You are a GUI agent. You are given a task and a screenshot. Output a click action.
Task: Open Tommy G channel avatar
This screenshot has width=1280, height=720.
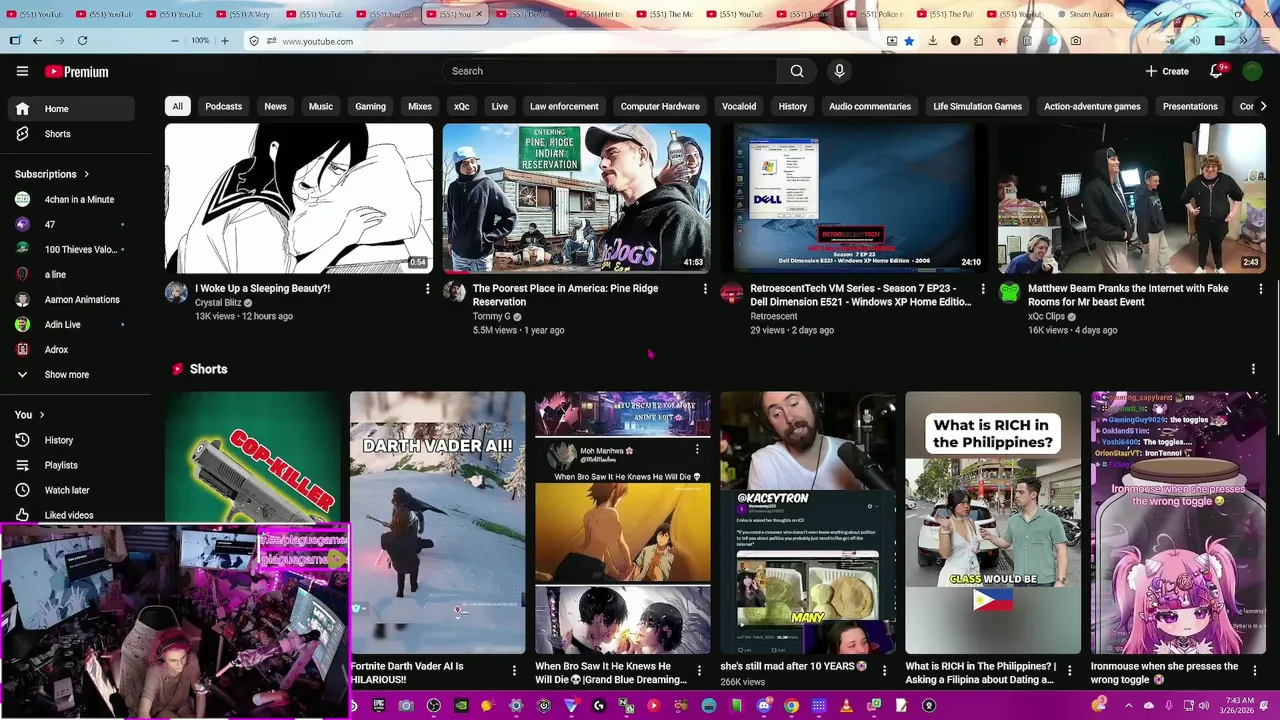(x=454, y=292)
